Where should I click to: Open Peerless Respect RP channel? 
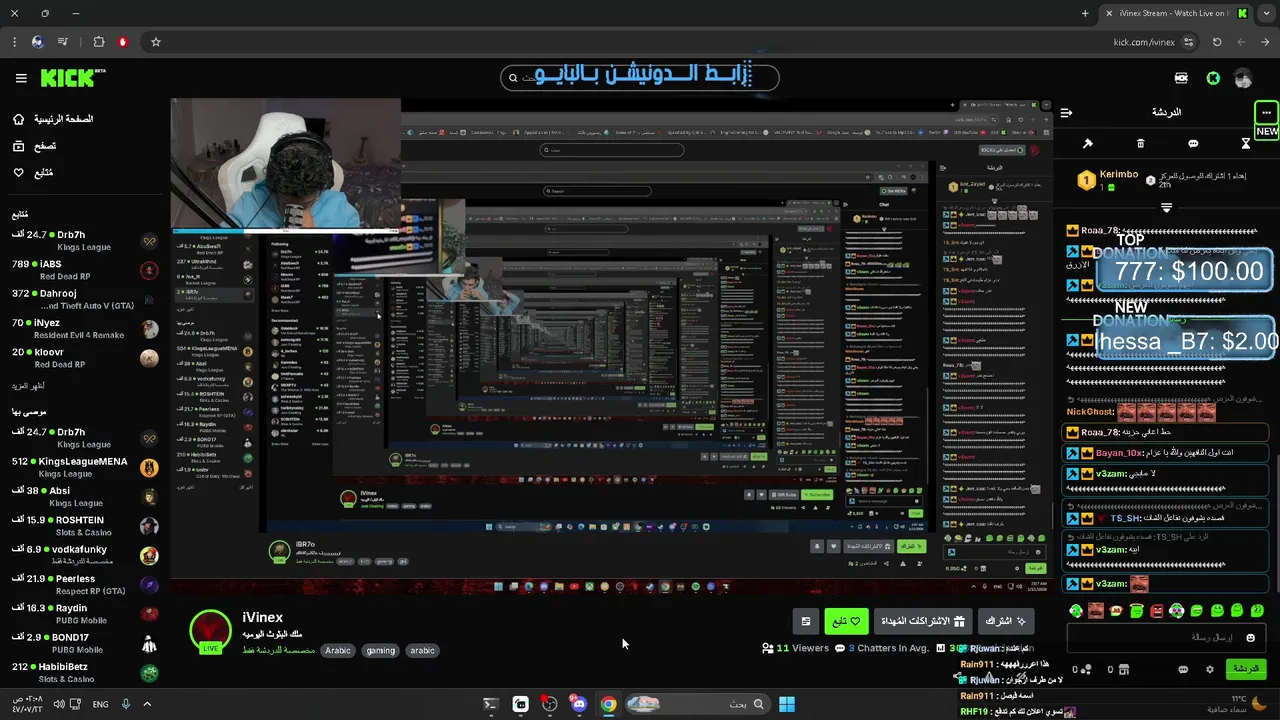tap(84, 585)
